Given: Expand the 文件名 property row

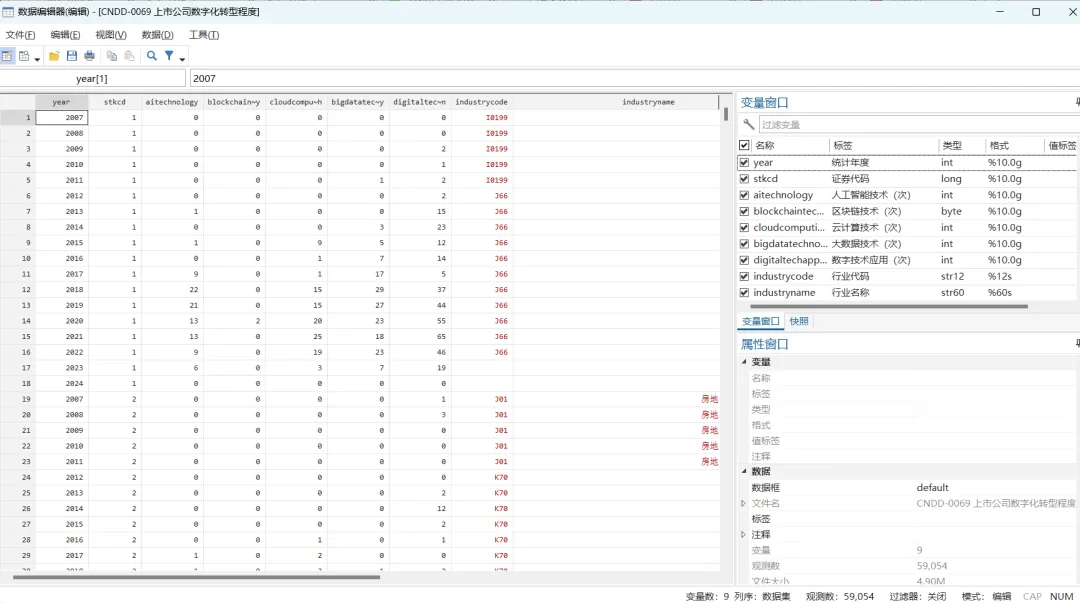Looking at the screenshot, I should tap(743, 504).
